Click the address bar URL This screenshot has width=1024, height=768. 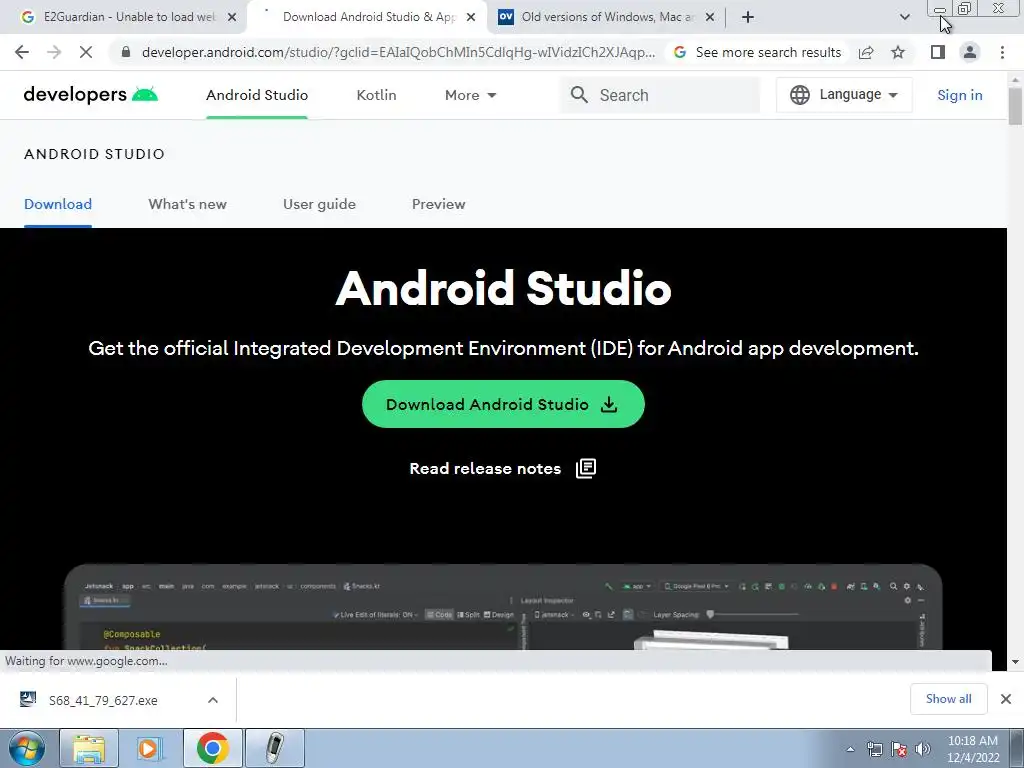tap(398, 52)
